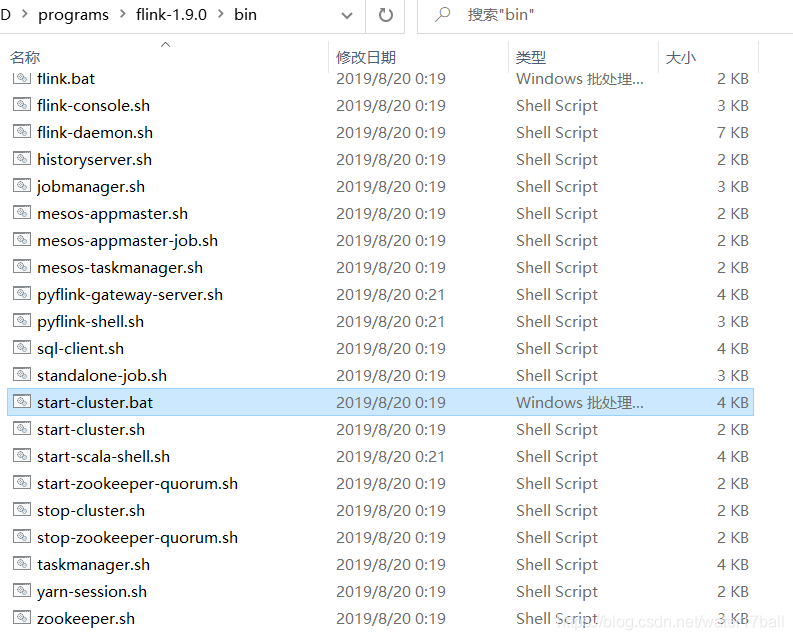Click the start-cluster.sh file icon
The height and width of the screenshot is (640, 793).
22,429
